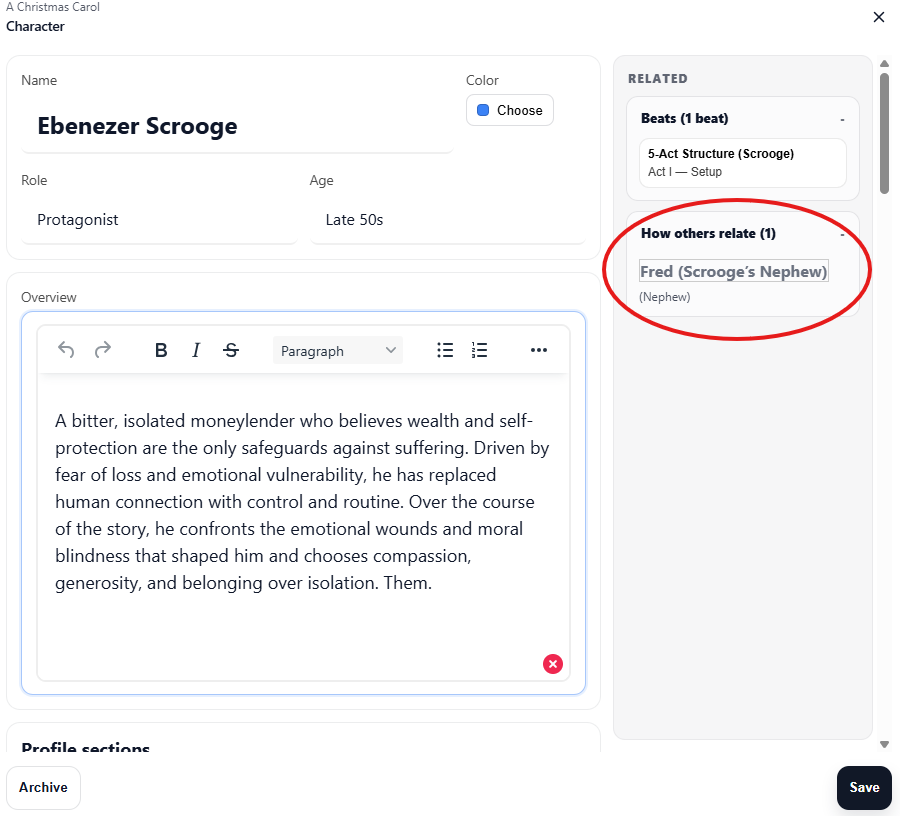Screen dimensions: 900x816
Task: Collapse the How others relate section
Action: [842, 234]
